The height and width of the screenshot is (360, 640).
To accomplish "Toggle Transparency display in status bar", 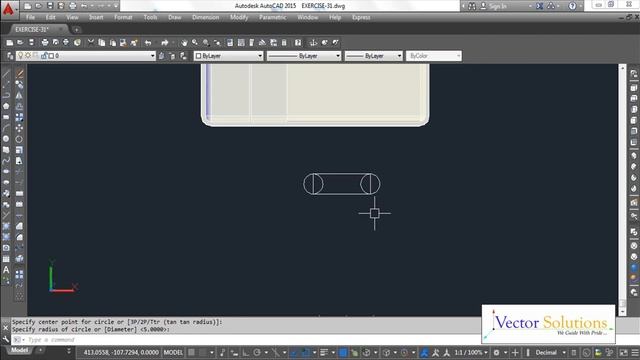I will 343,352.
